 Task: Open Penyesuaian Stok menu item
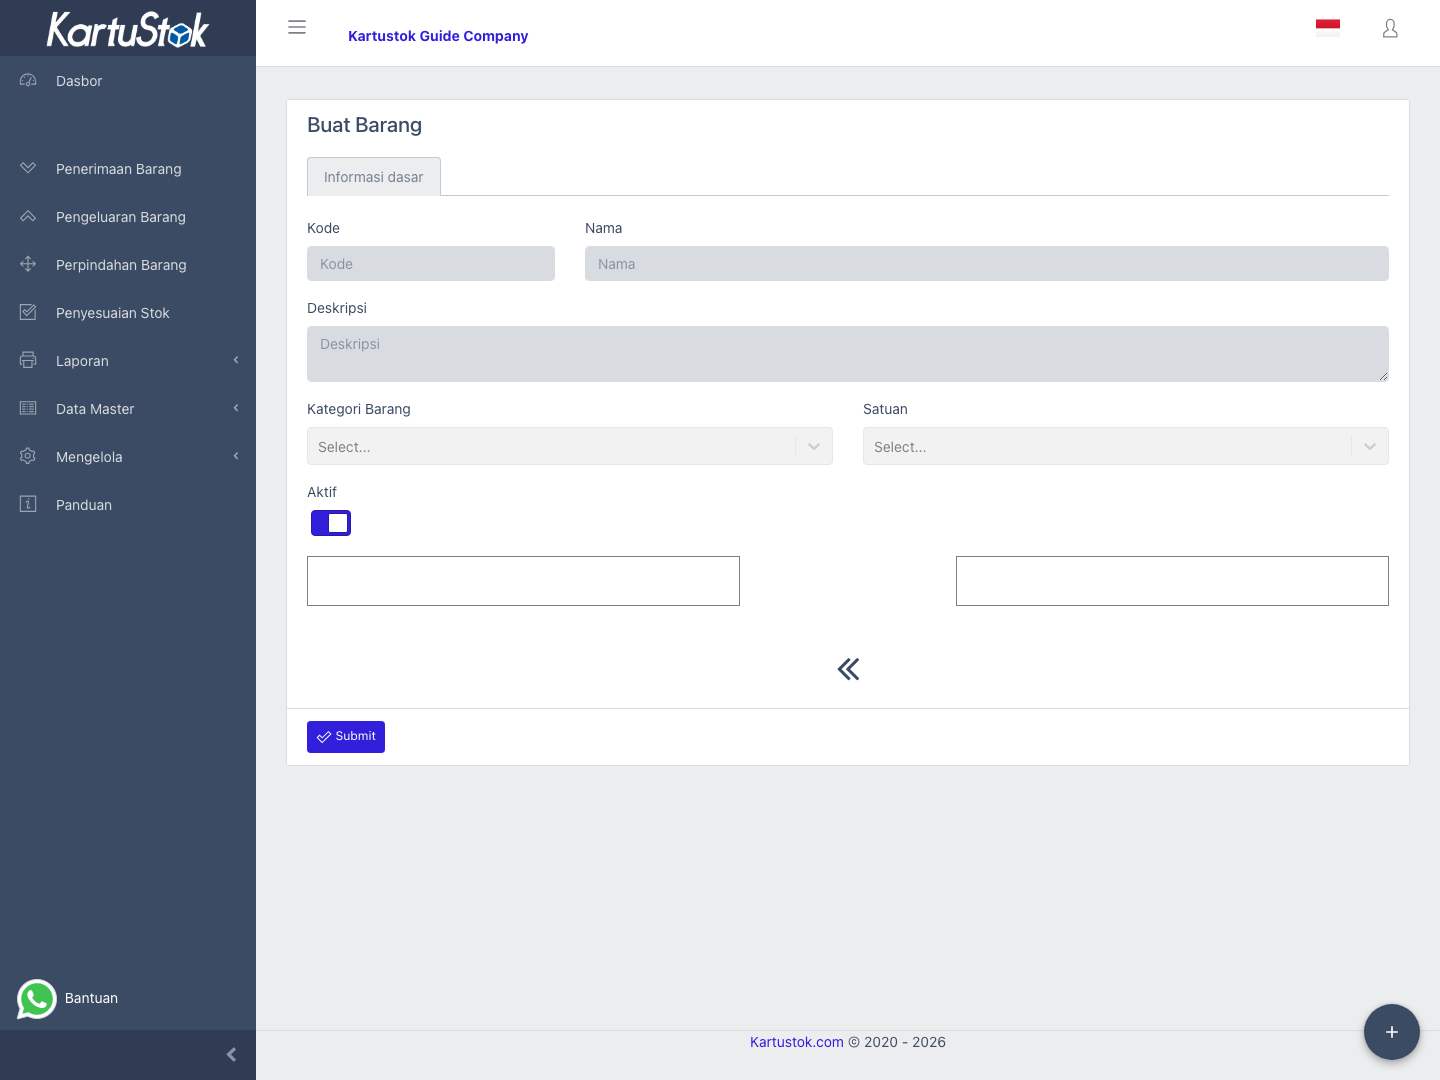point(128,313)
